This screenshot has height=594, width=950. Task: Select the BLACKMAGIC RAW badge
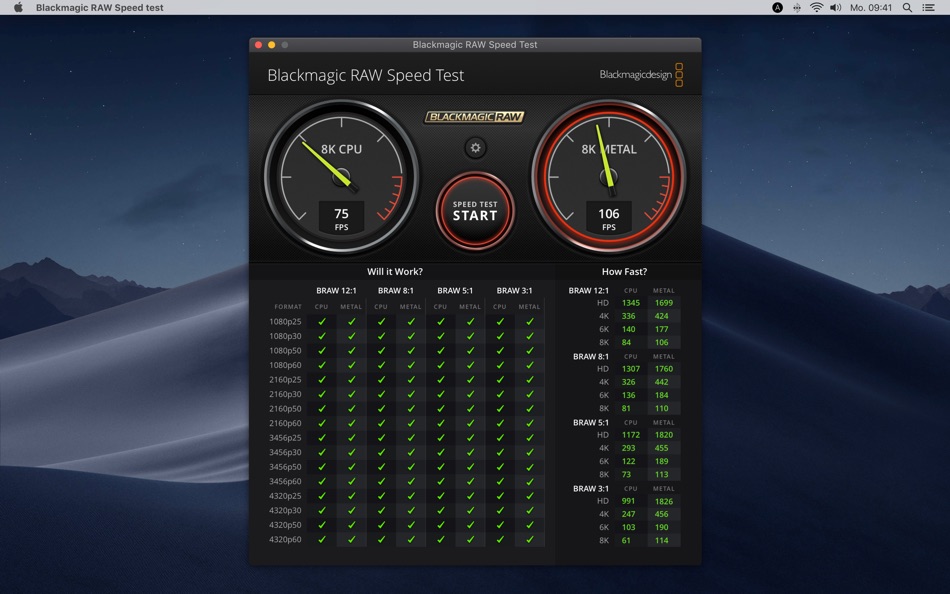click(x=474, y=116)
